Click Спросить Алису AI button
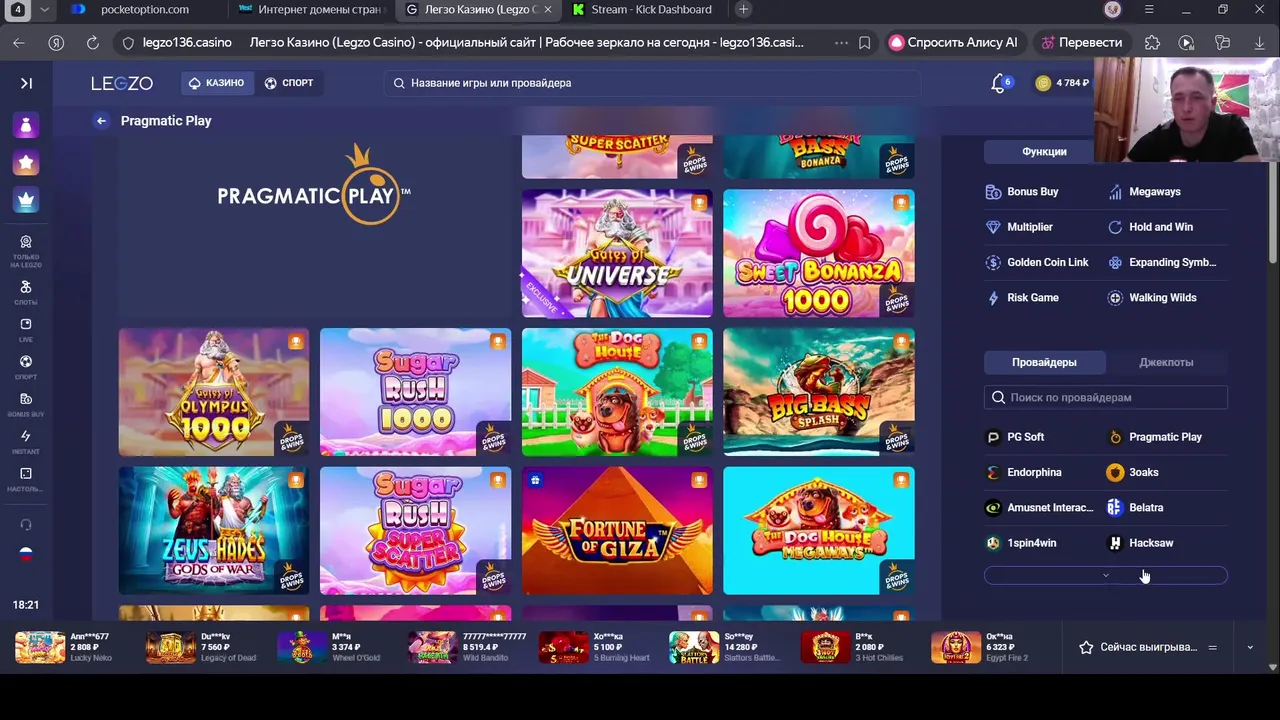The image size is (1280, 720). pyautogui.click(x=954, y=43)
